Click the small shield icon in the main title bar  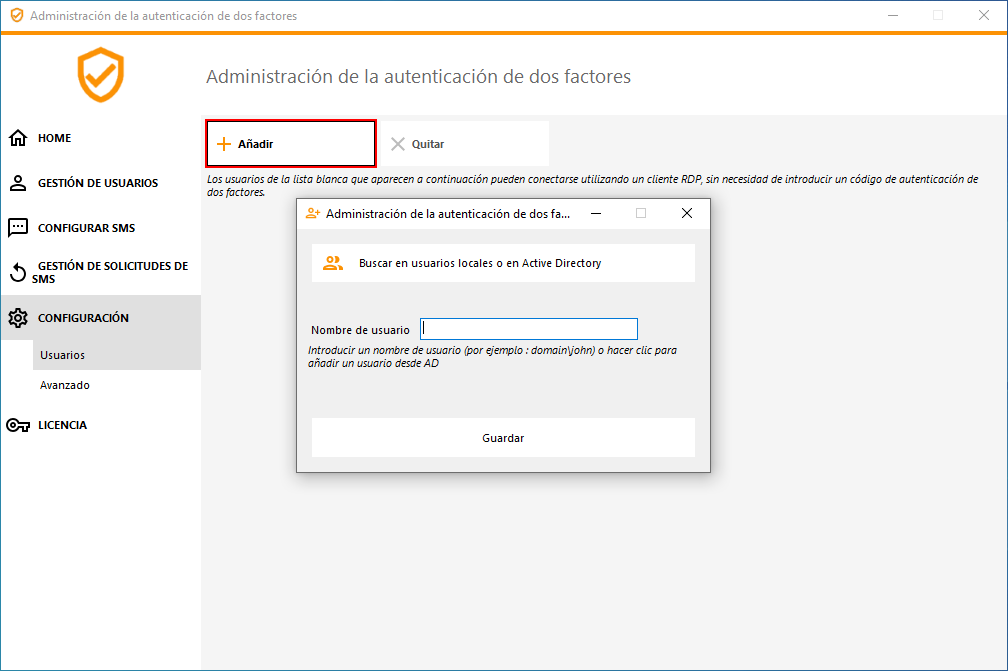point(16,16)
